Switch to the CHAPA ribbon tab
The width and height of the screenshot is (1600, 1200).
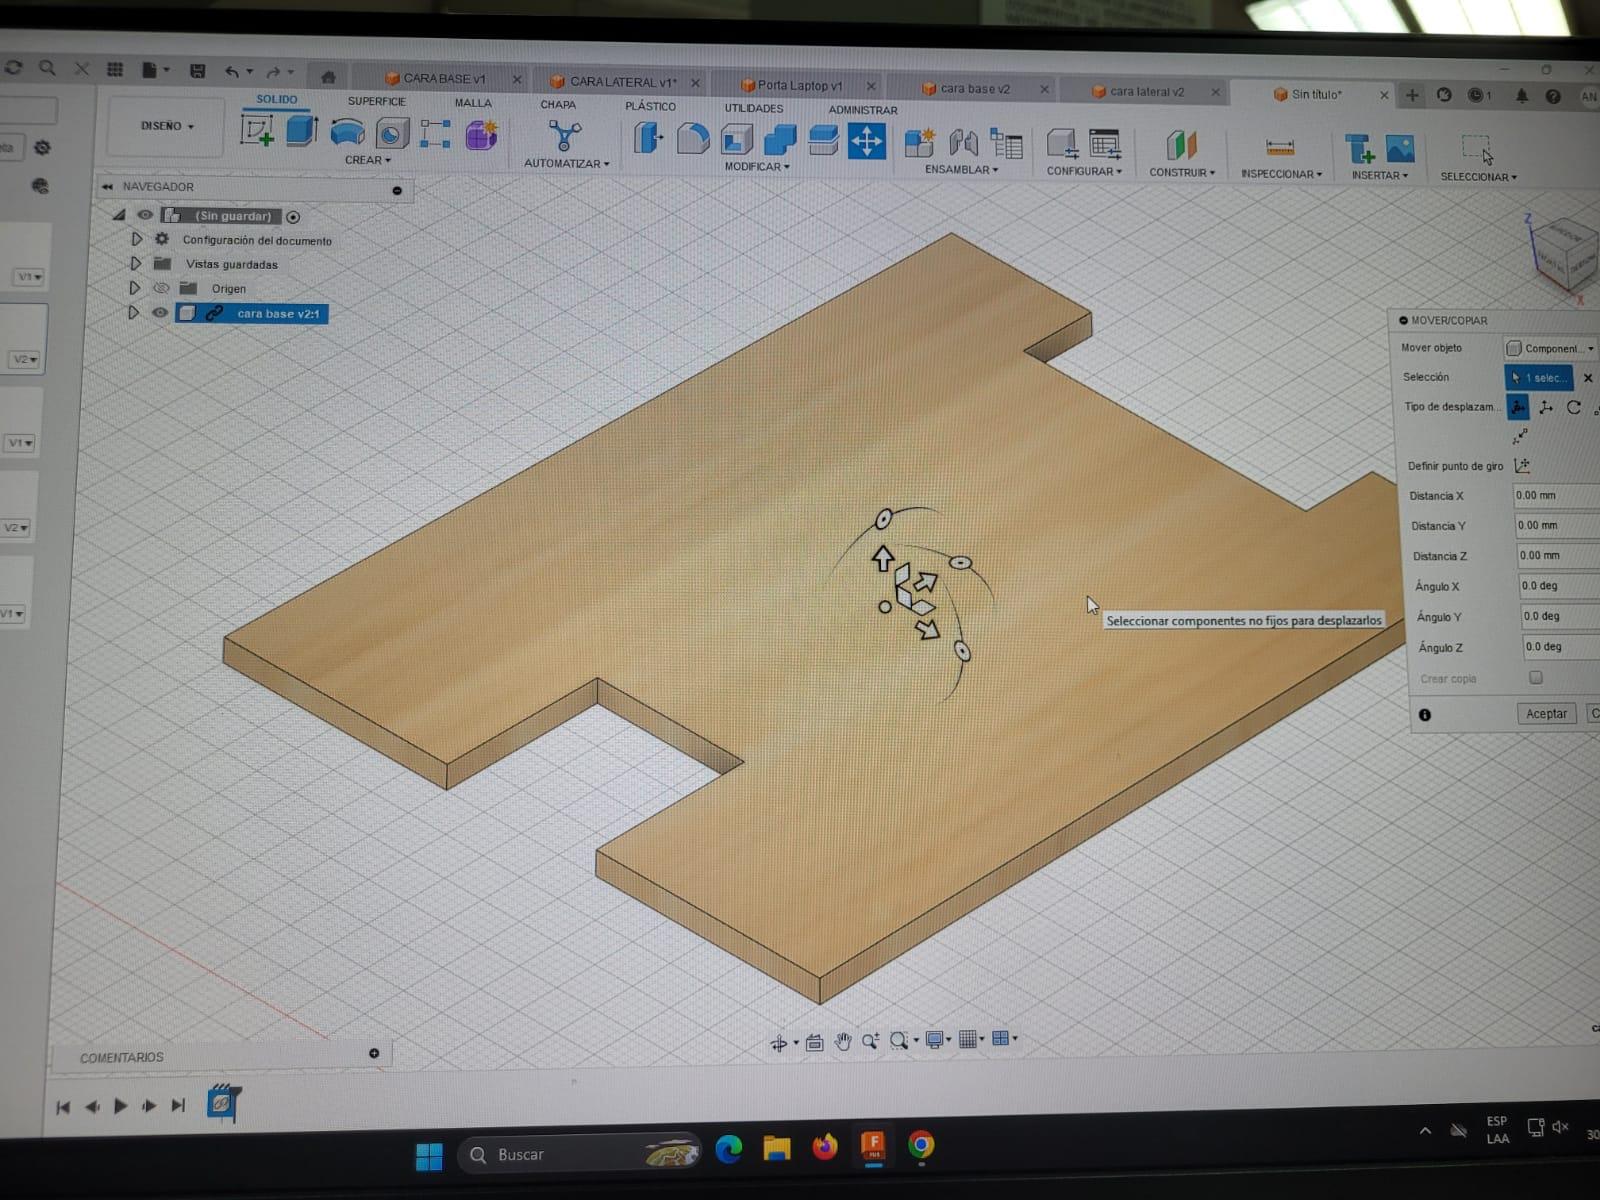click(x=558, y=105)
